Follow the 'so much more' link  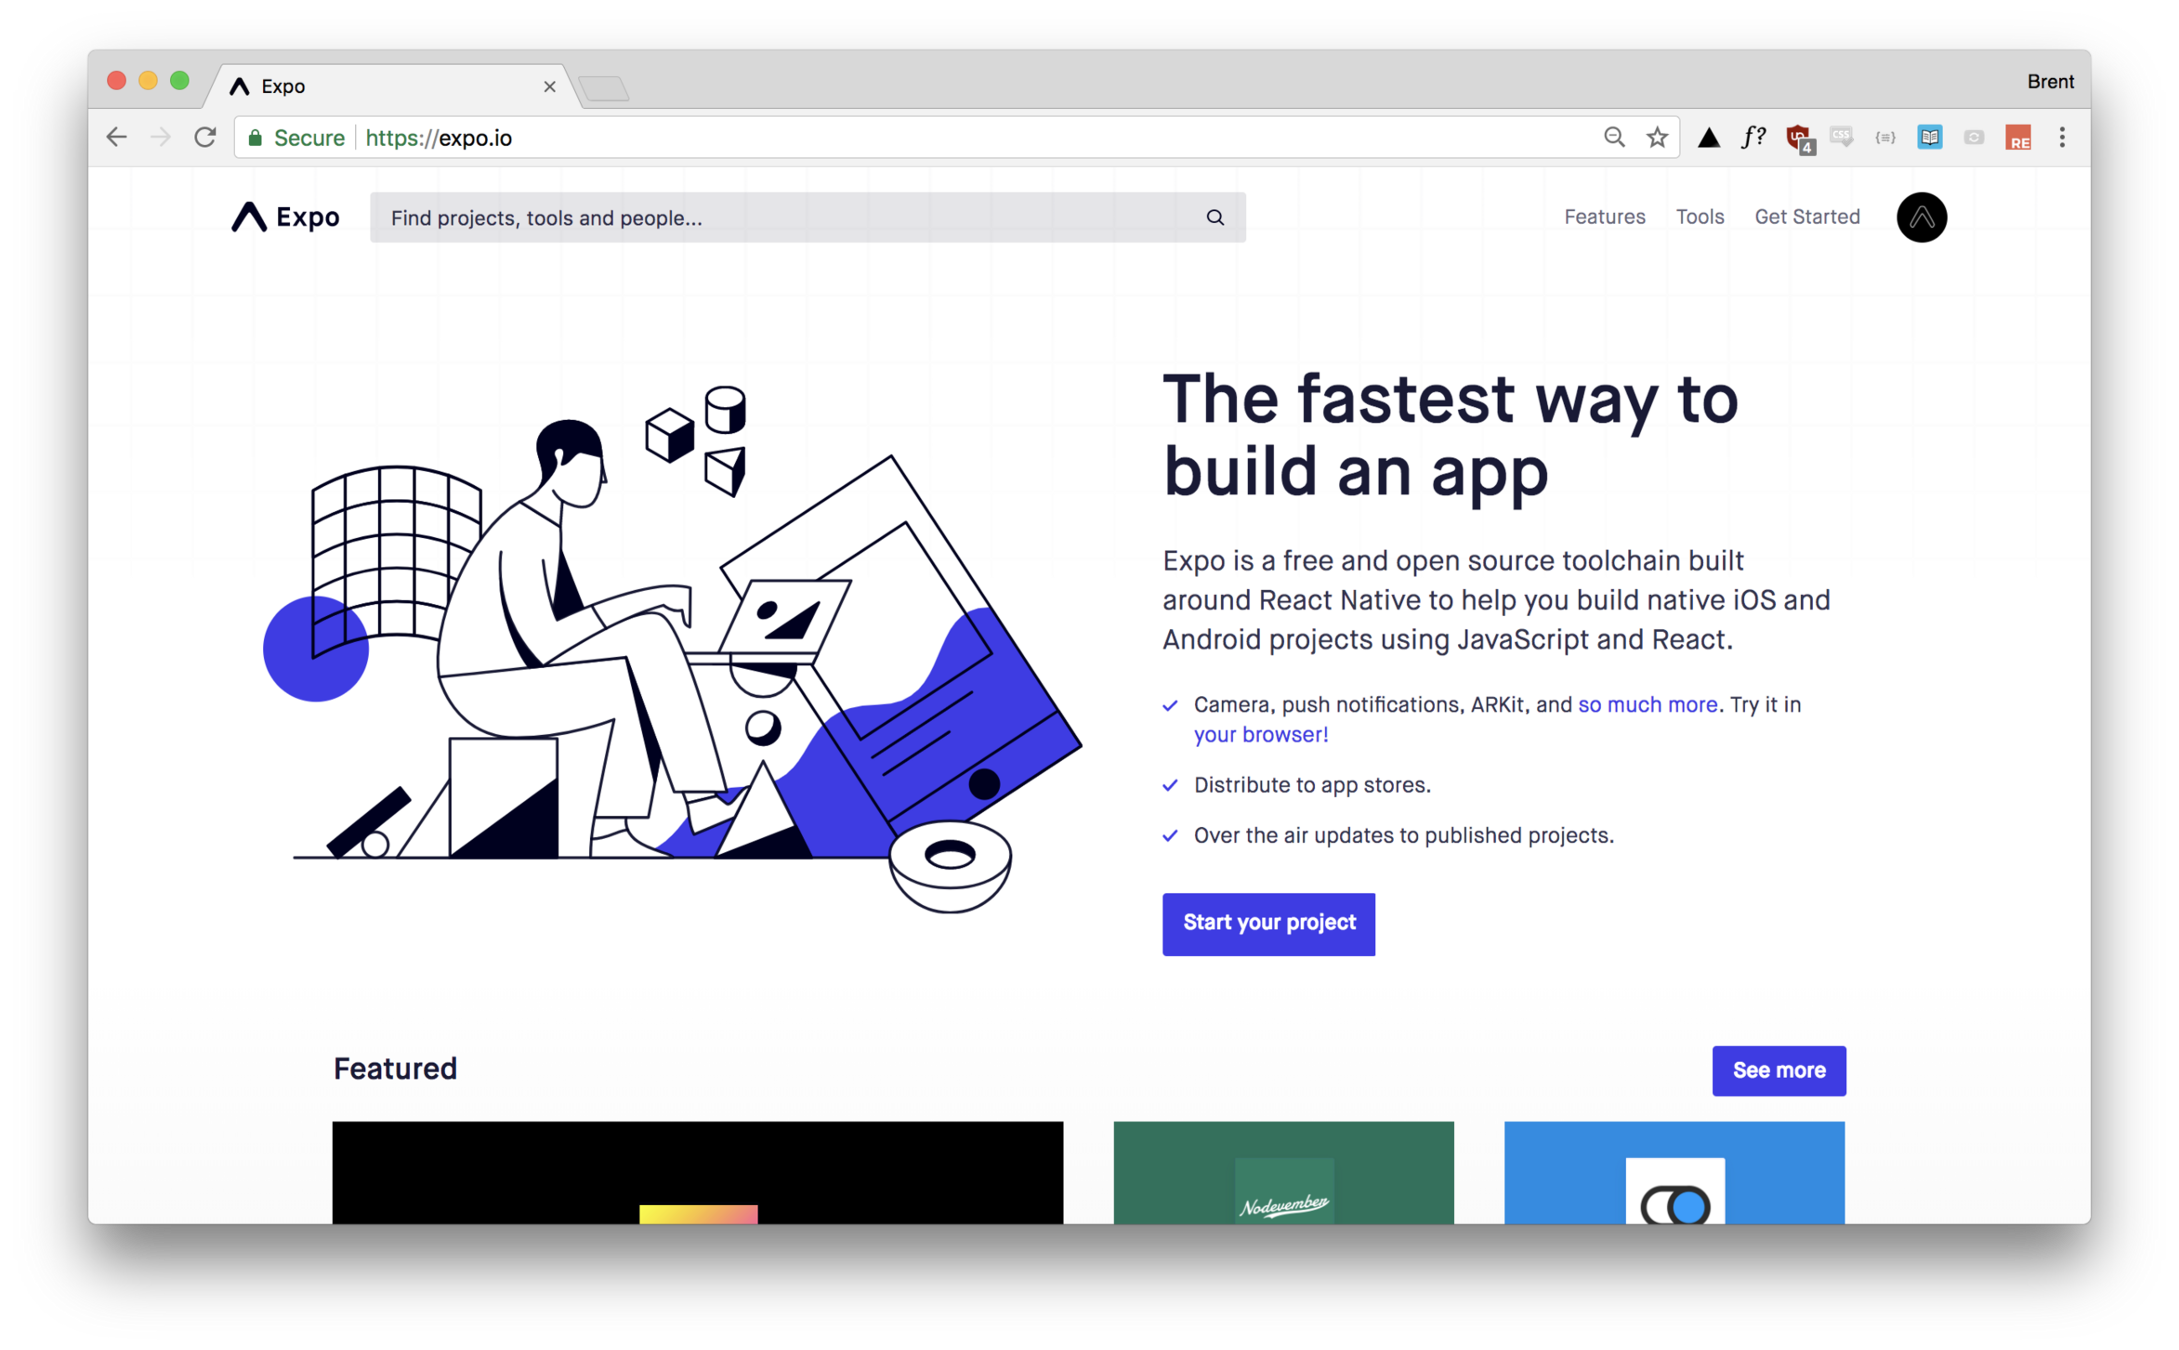pyautogui.click(x=1646, y=704)
